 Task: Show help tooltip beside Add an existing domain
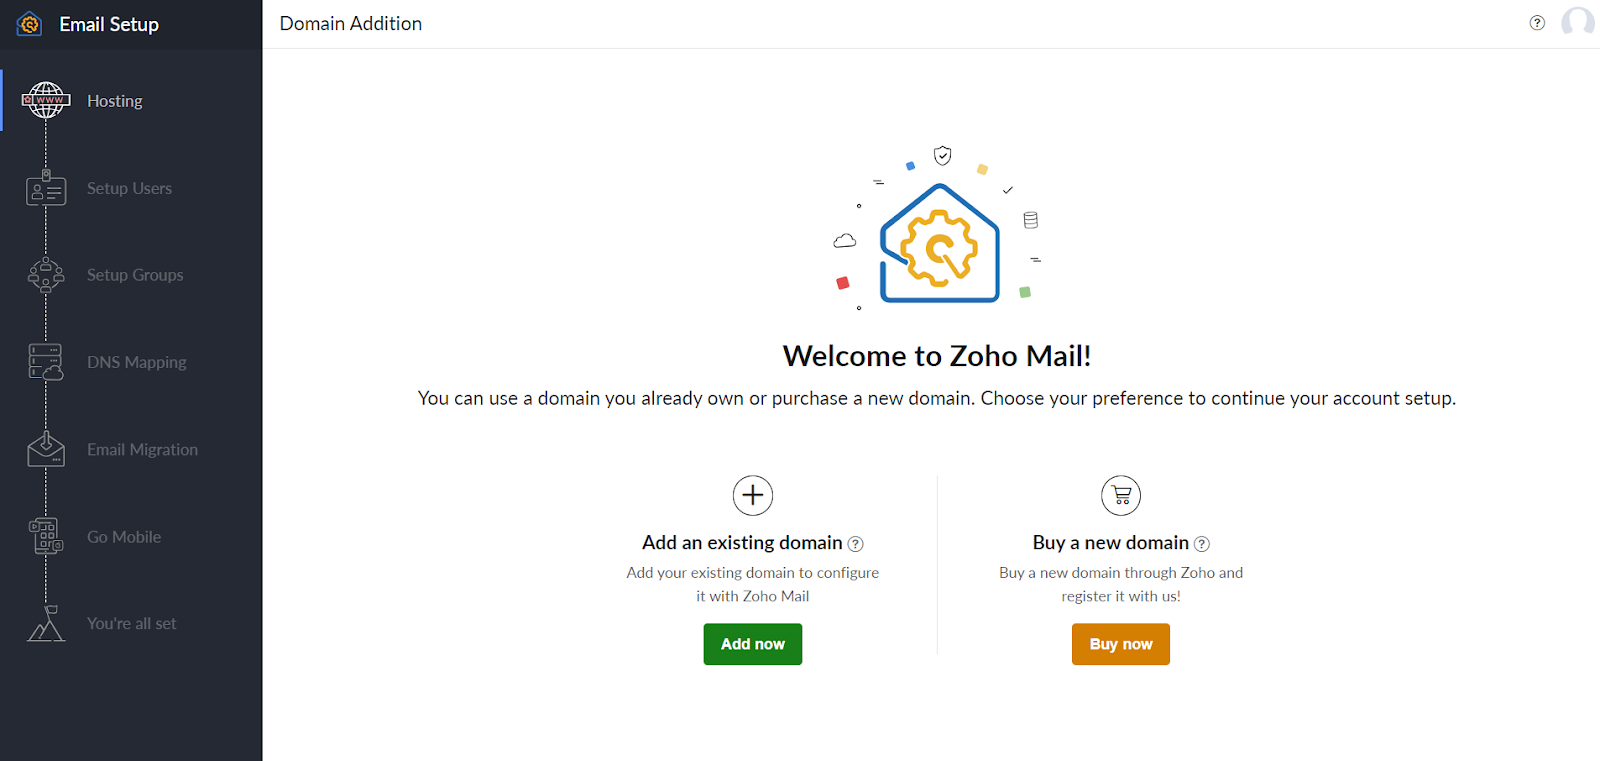tap(856, 544)
